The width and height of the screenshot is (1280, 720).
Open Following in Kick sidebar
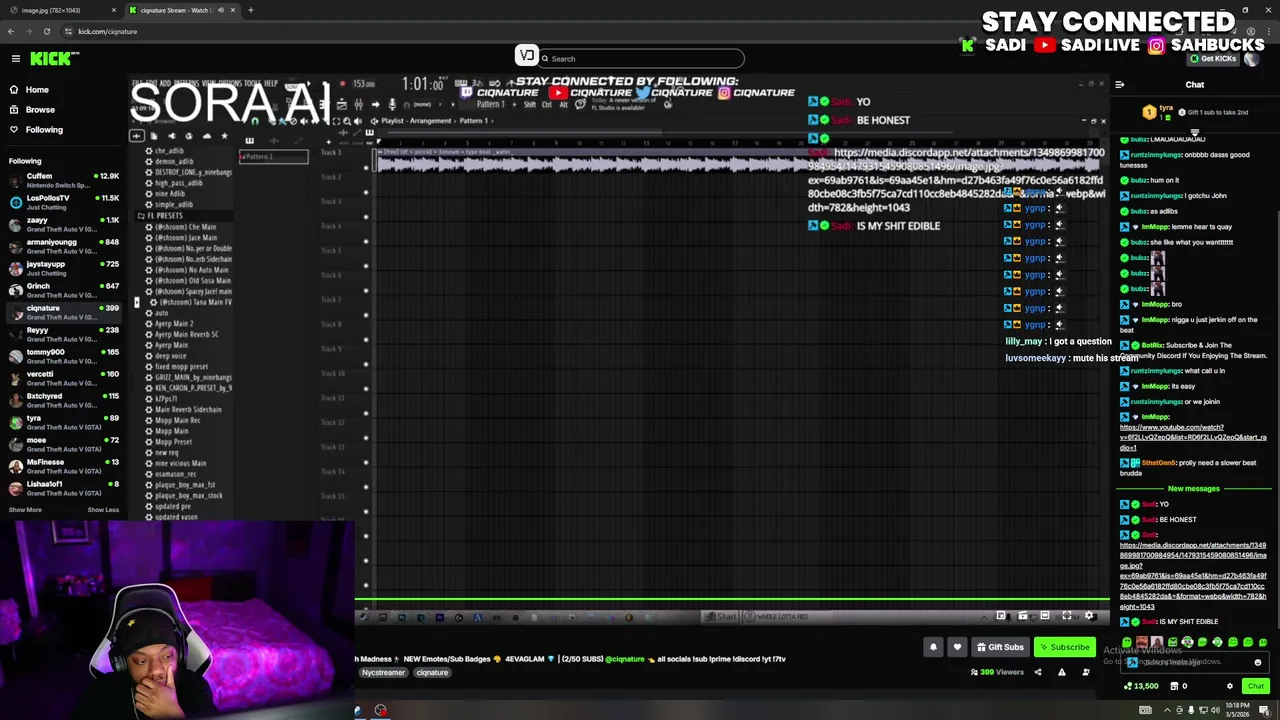click(44, 130)
